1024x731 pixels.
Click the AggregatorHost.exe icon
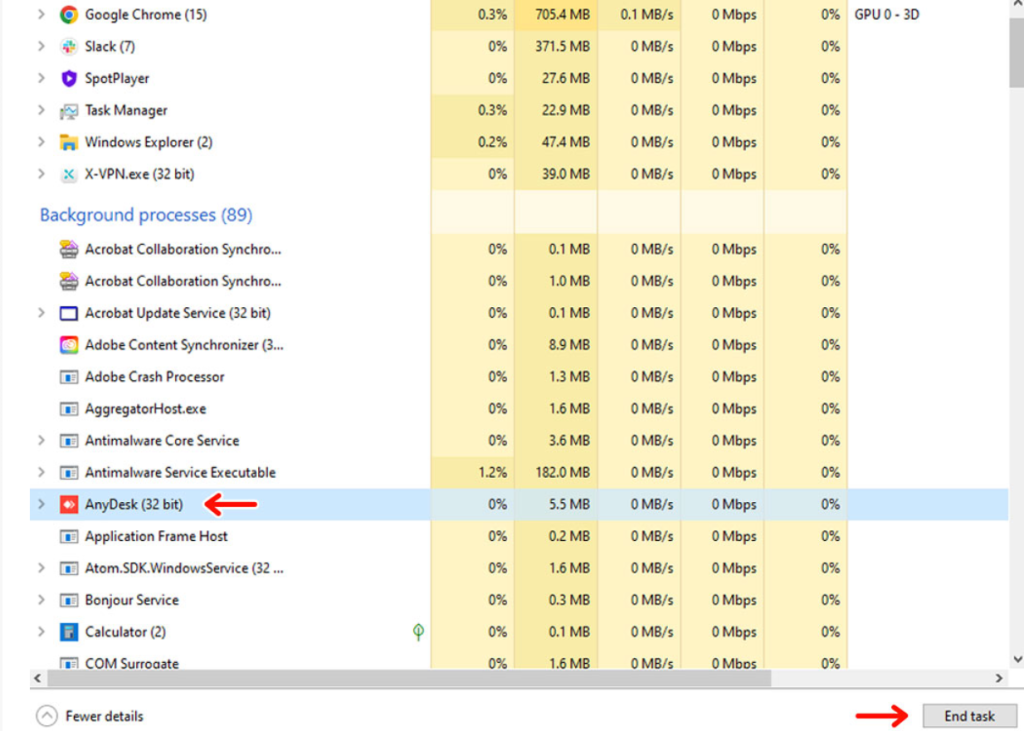coord(69,409)
